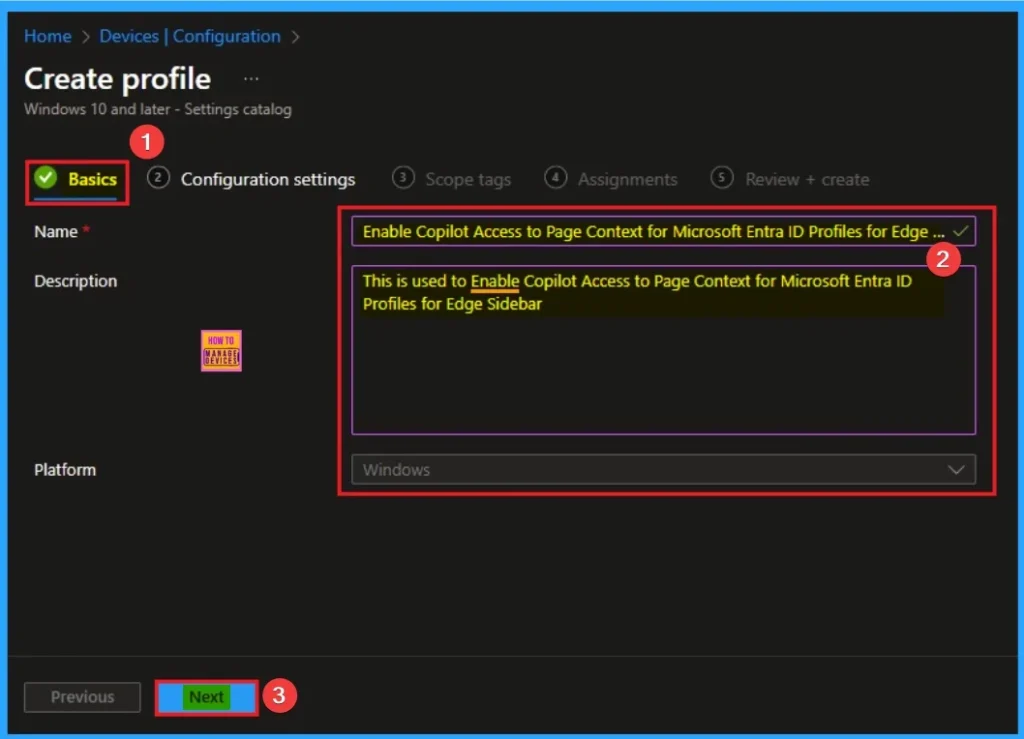Click the step 4 circle icon
This screenshot has width=1024, height=739.
pos(555,178)
